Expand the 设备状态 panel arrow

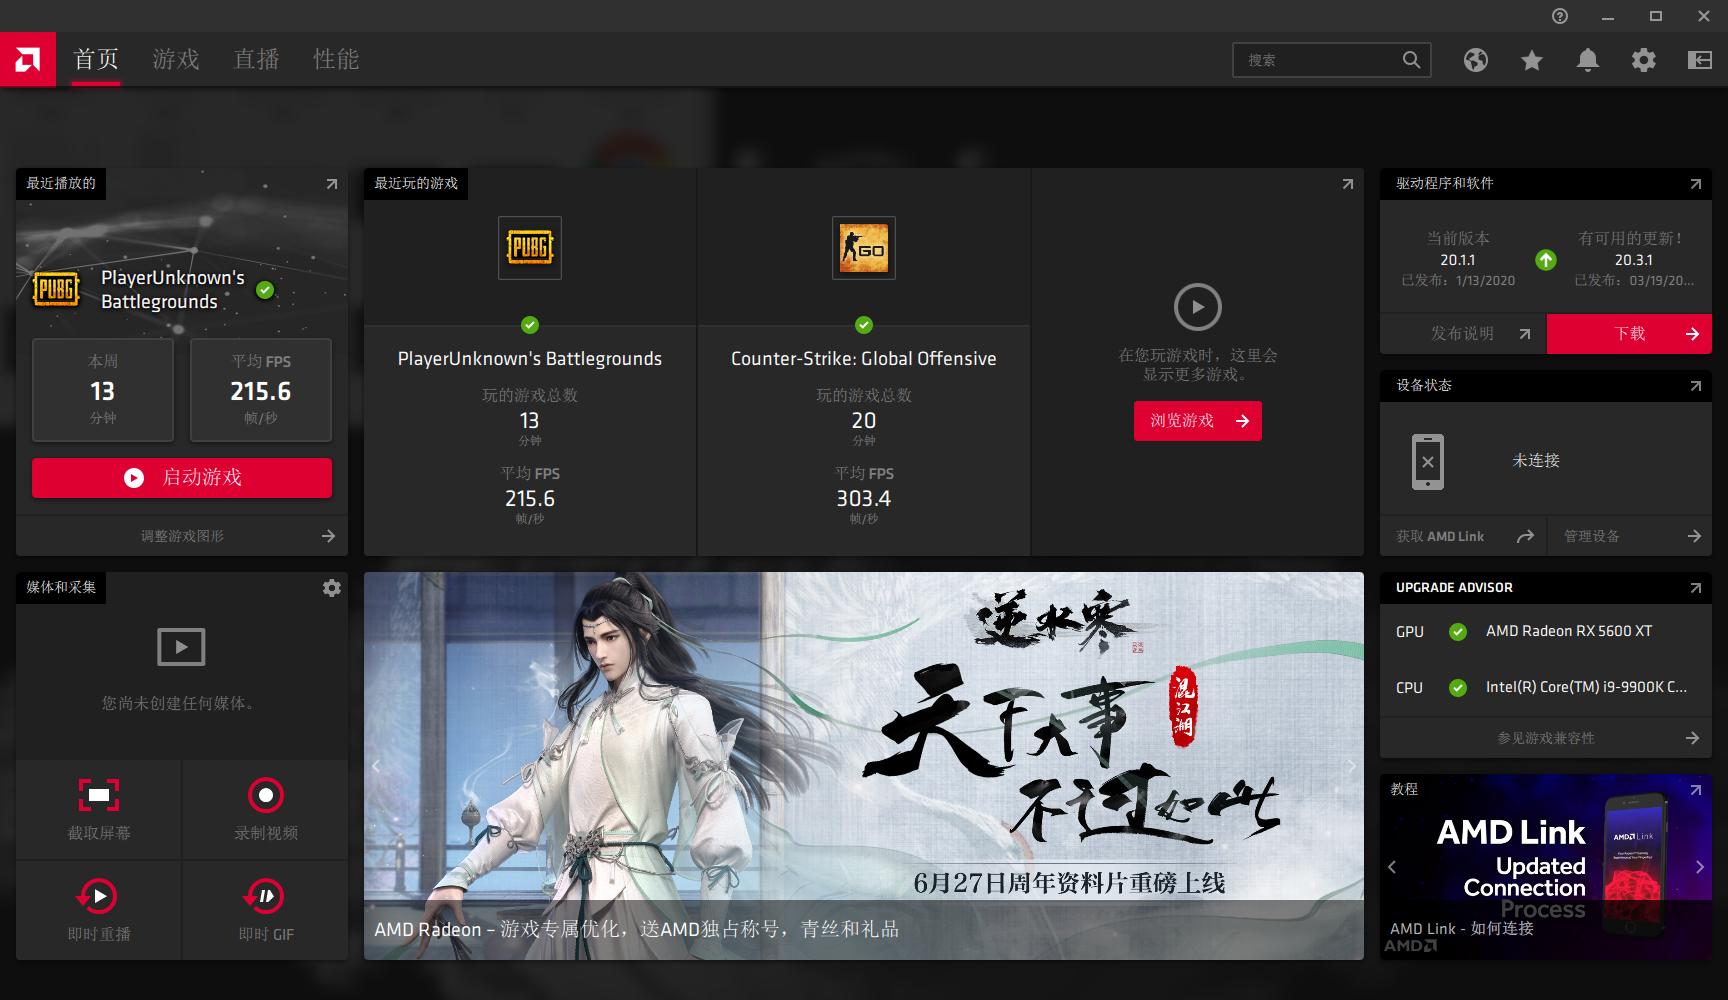coord(1695,386)
